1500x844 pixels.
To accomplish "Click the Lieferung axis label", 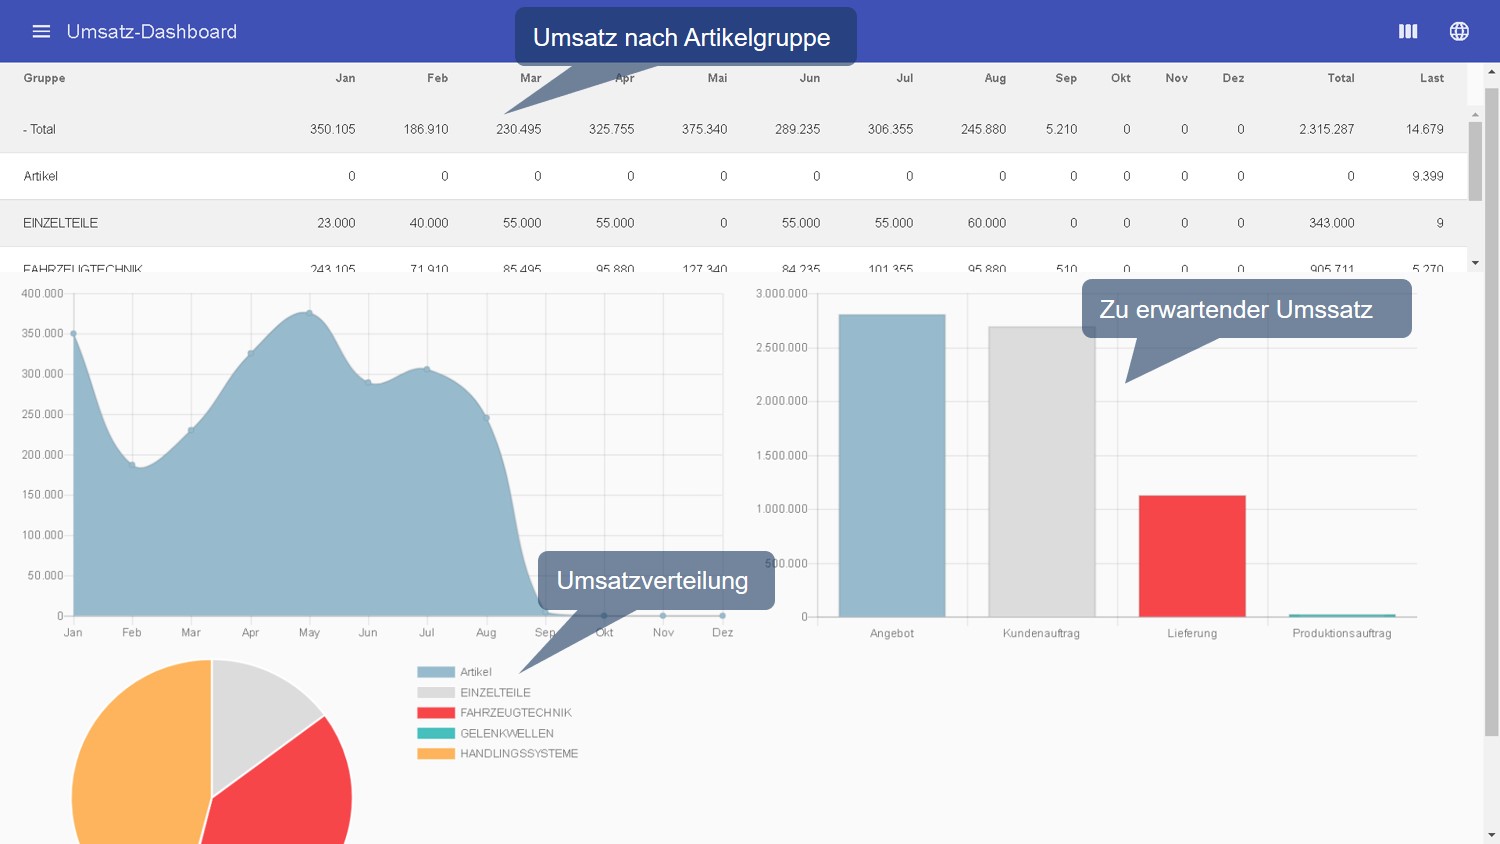I will 1192,633.
